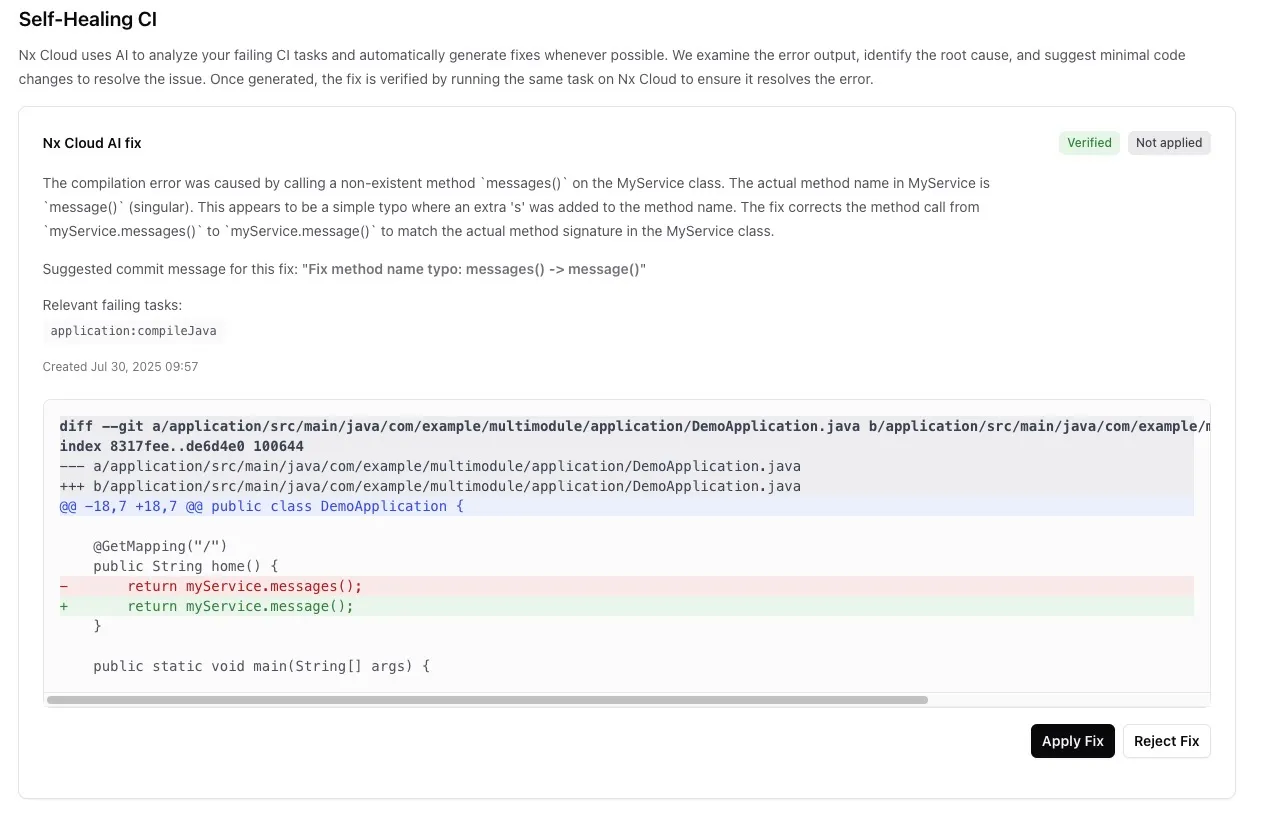Click the public static void main line
This screenshot has width=1262, height=816.
(260, 666)
